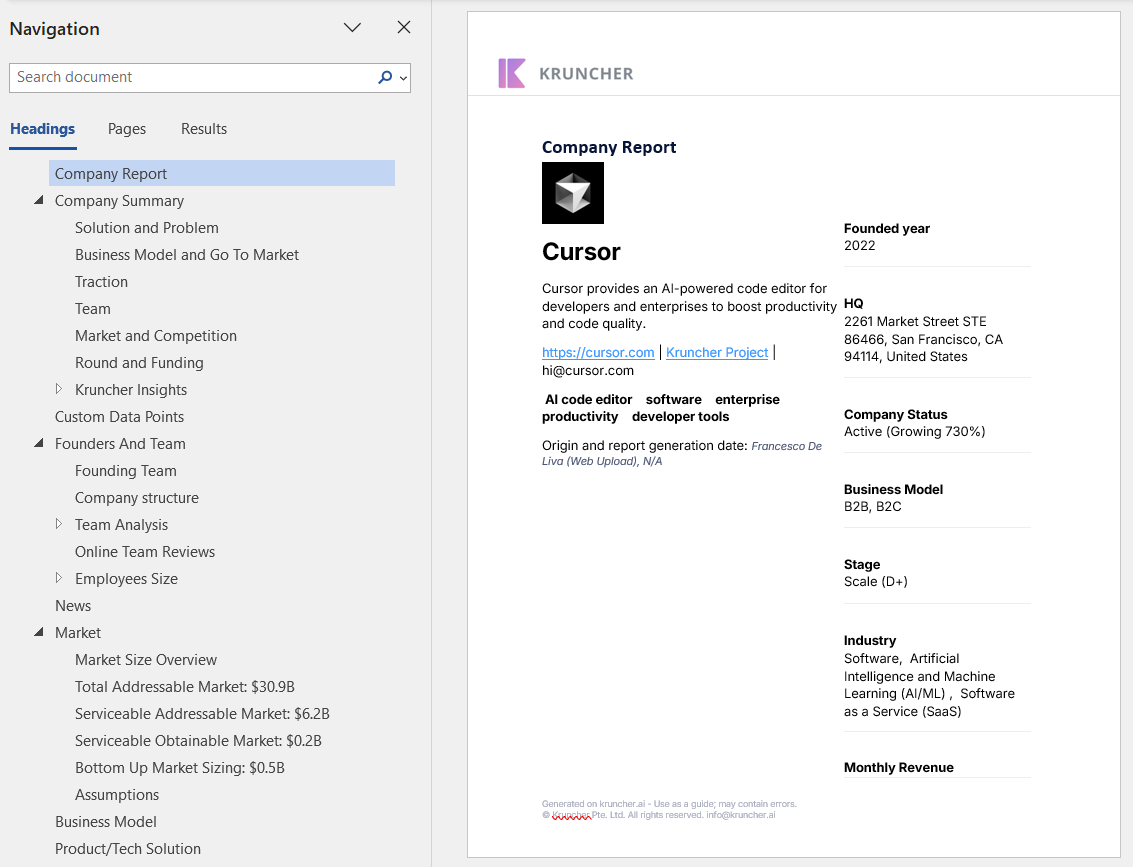This screenshot has height=867, width=1133.
Task: Click Francesco De Liva origin text
Action: pyautogui.click(x=681, y=454)
